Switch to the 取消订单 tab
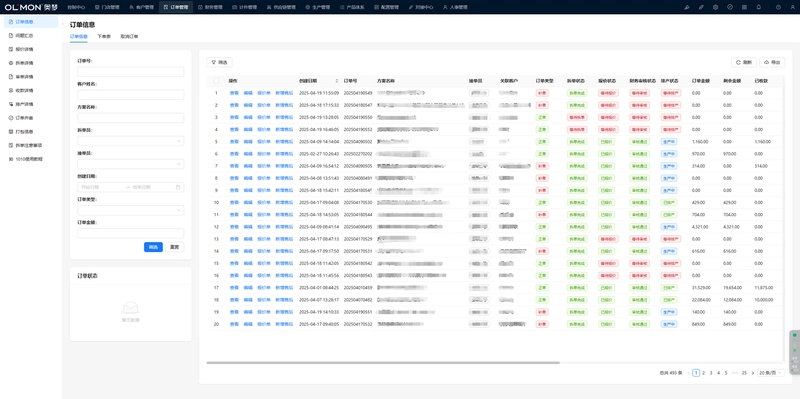The height and width of the screenshot is (399, 800). 129,37
